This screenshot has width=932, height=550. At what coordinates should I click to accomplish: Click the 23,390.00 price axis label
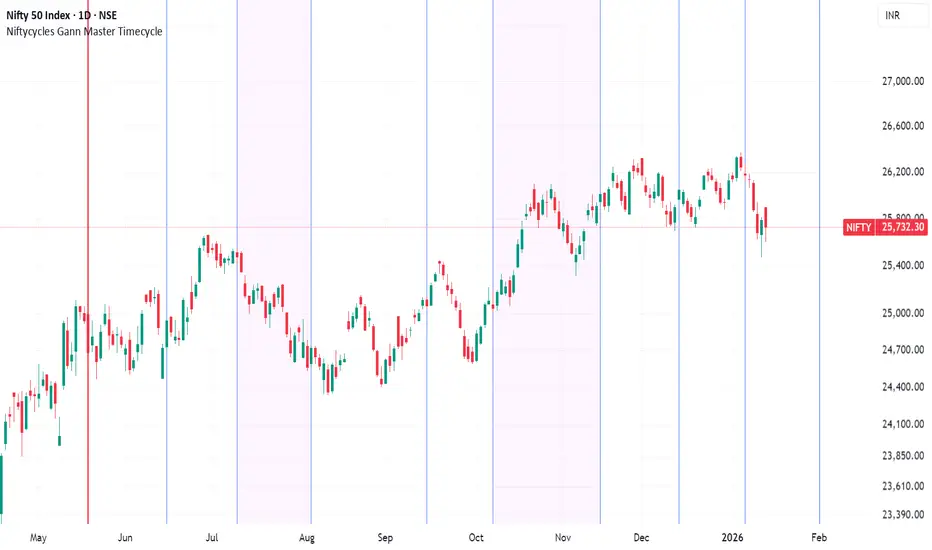click(x=903, y=514)
